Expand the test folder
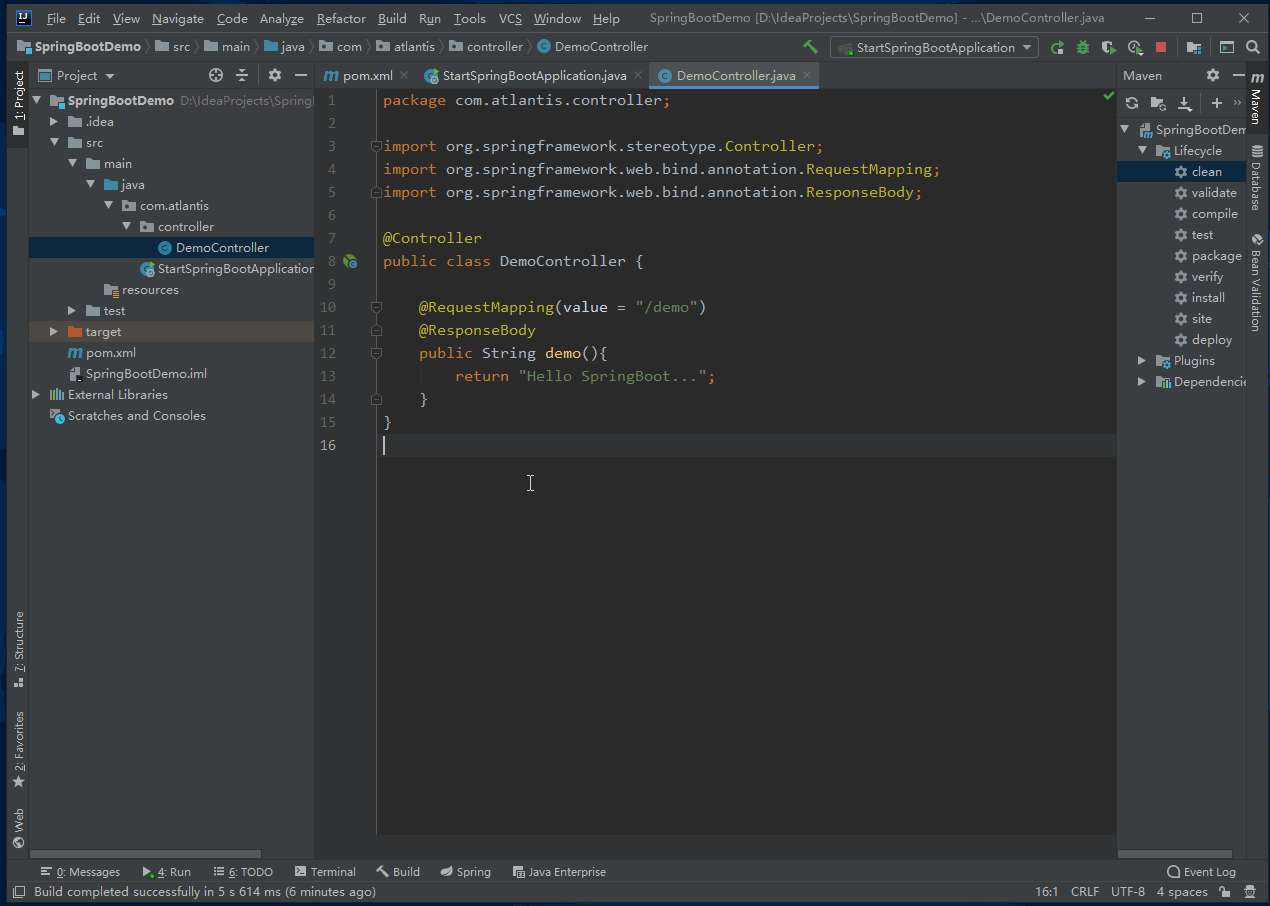Image resolution: width=1270 pixels, height=906 pixels. 72,311
